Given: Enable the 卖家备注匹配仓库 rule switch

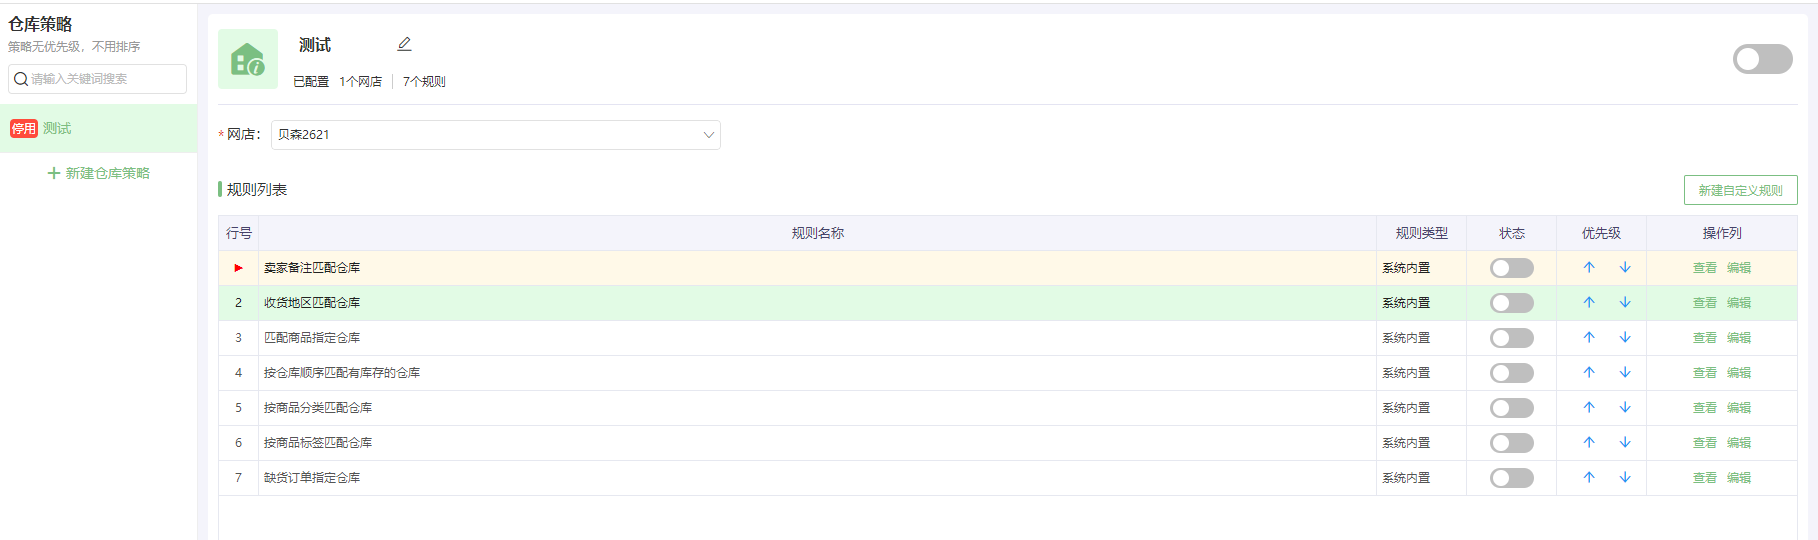Looking at the screenshot, I should (1511, 268).
